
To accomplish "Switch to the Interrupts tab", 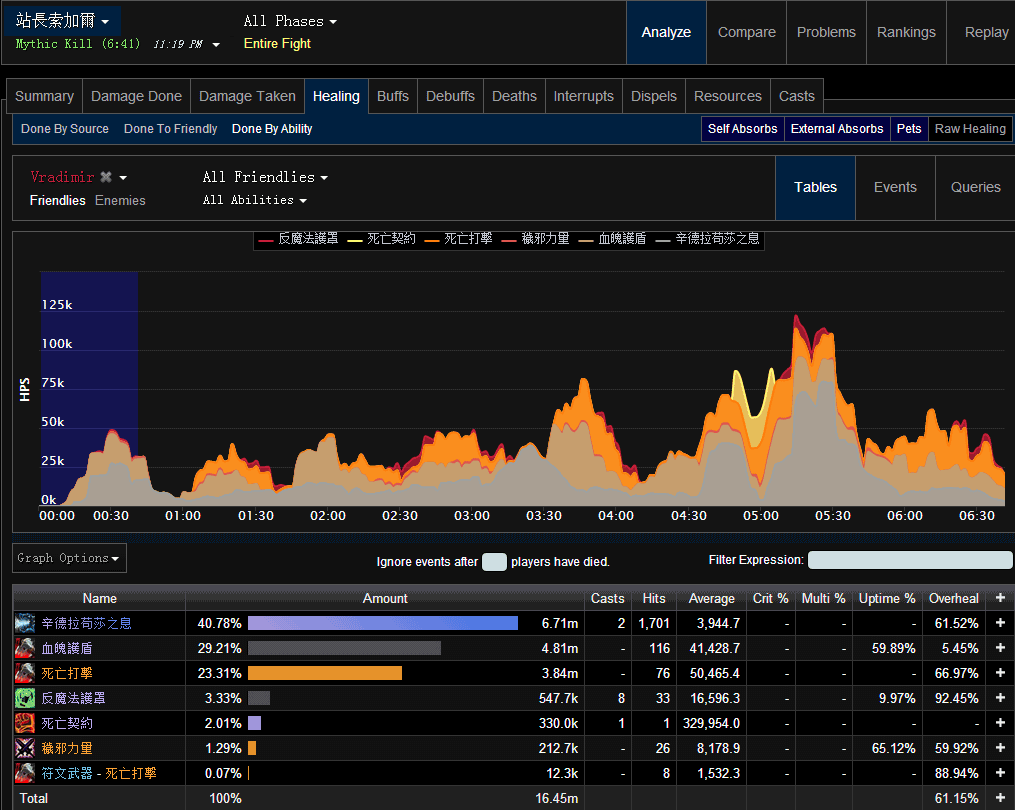I will point(584,96).
